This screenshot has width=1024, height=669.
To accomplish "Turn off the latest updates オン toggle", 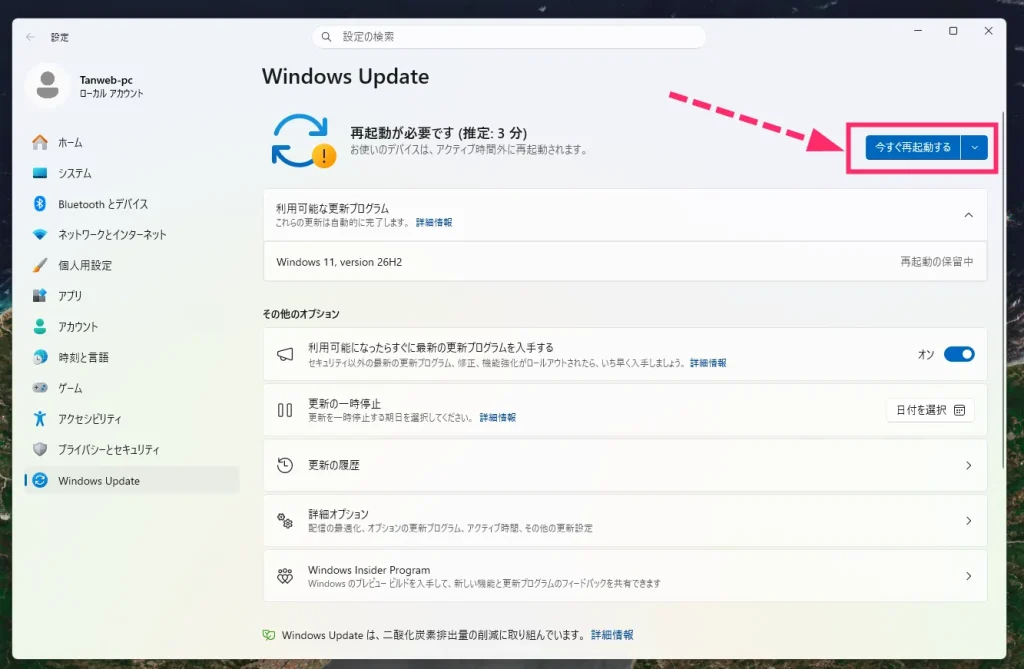I will (x=959, y=354).
